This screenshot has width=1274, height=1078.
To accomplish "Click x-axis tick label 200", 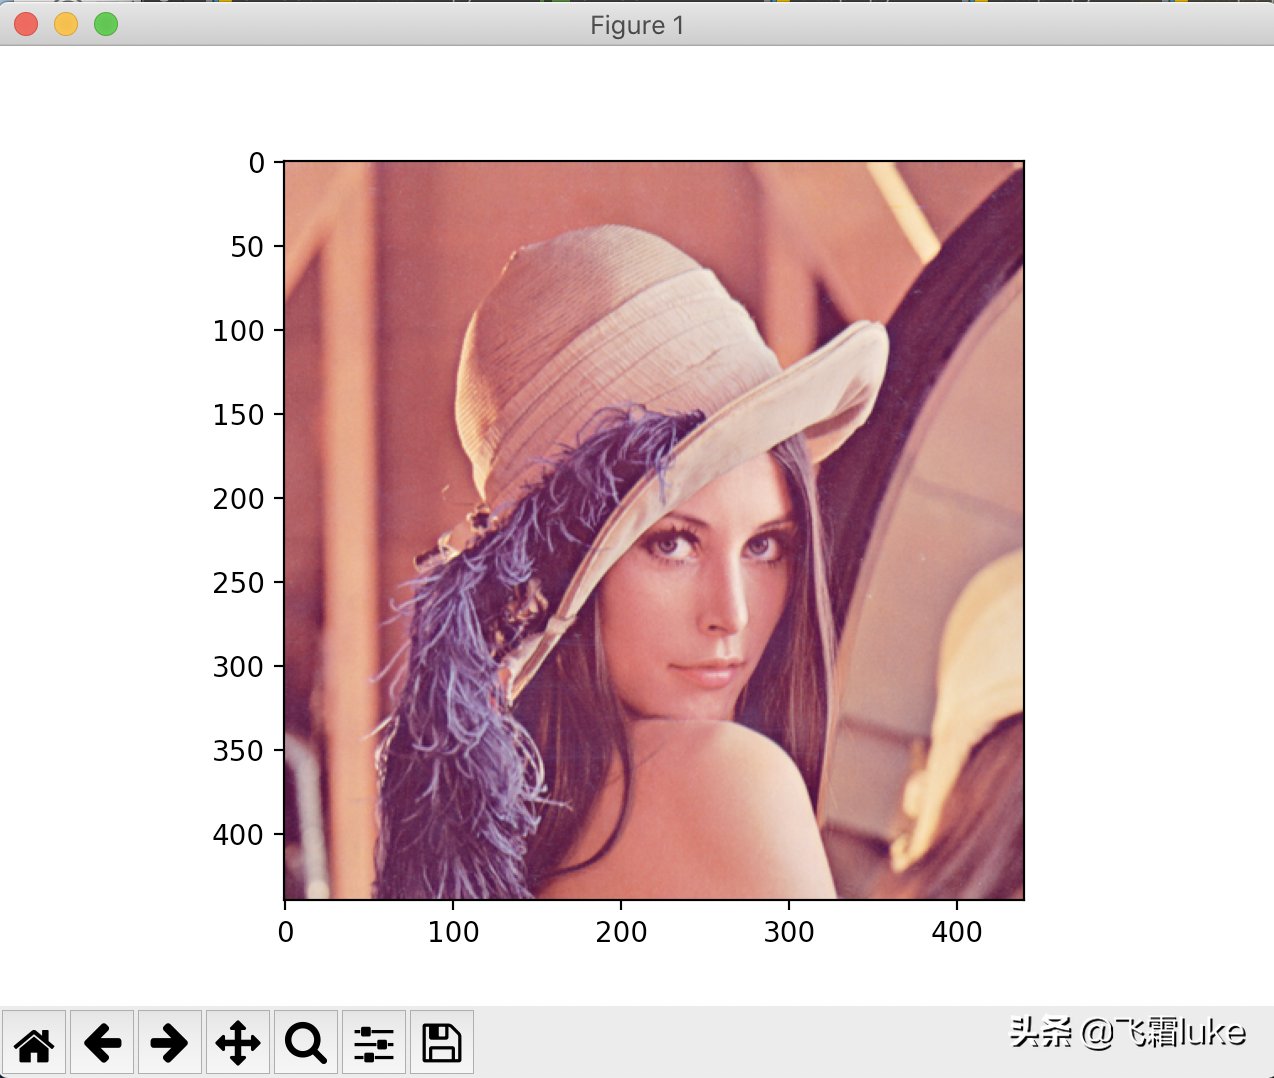I will tap(621, 932).
